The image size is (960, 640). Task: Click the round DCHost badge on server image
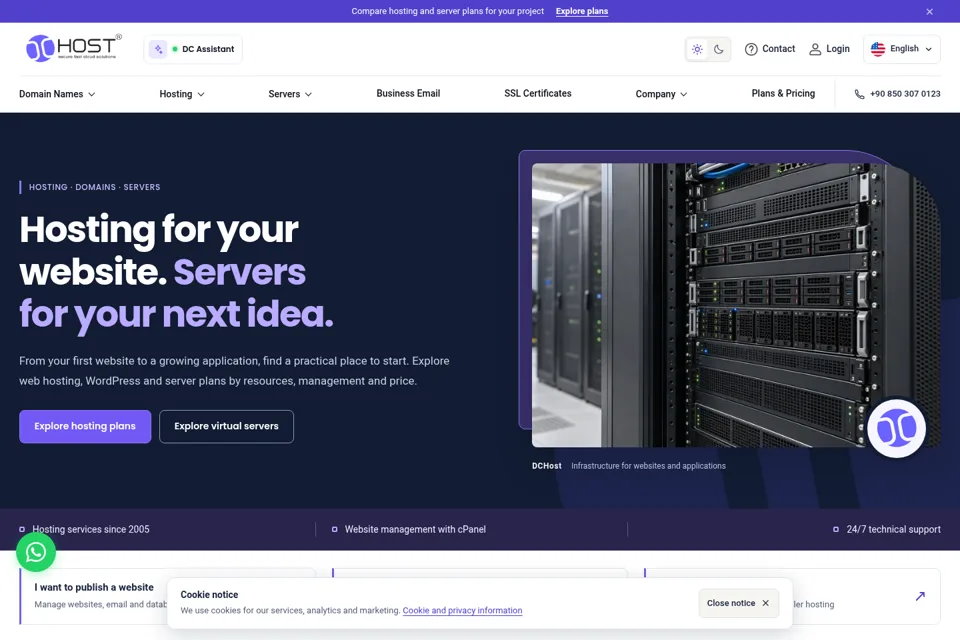pyautogui.click(x=896, y=428)
